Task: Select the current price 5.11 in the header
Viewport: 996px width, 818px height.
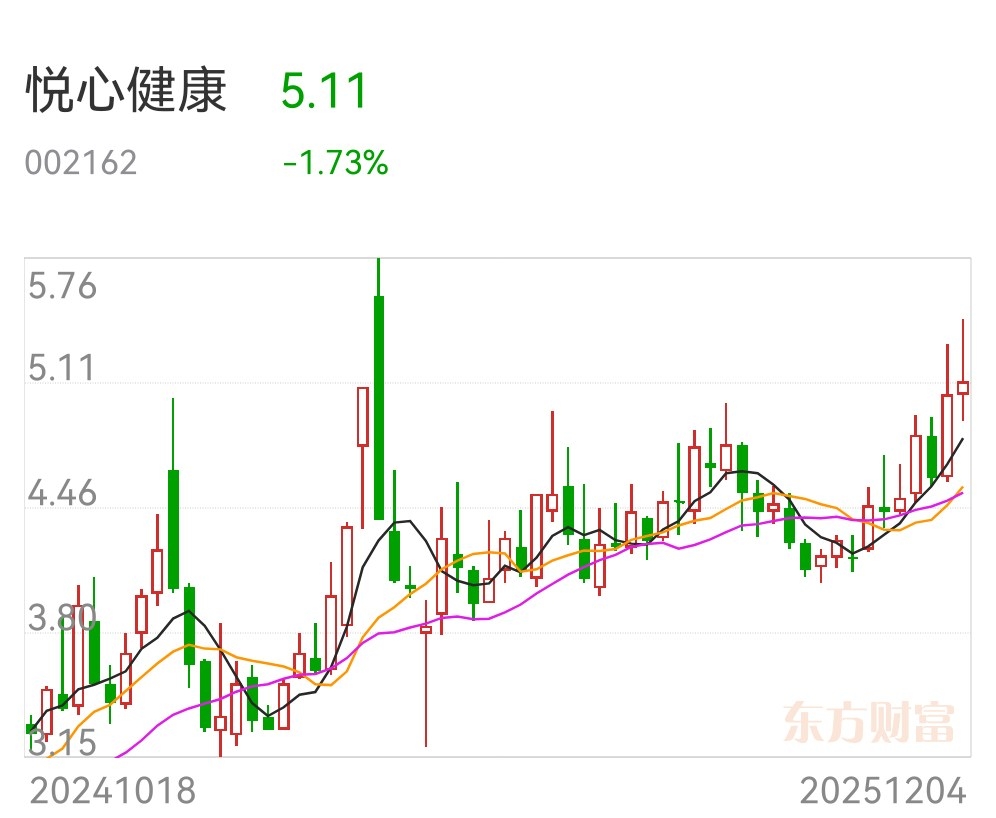Action: (x=324, y=91)
